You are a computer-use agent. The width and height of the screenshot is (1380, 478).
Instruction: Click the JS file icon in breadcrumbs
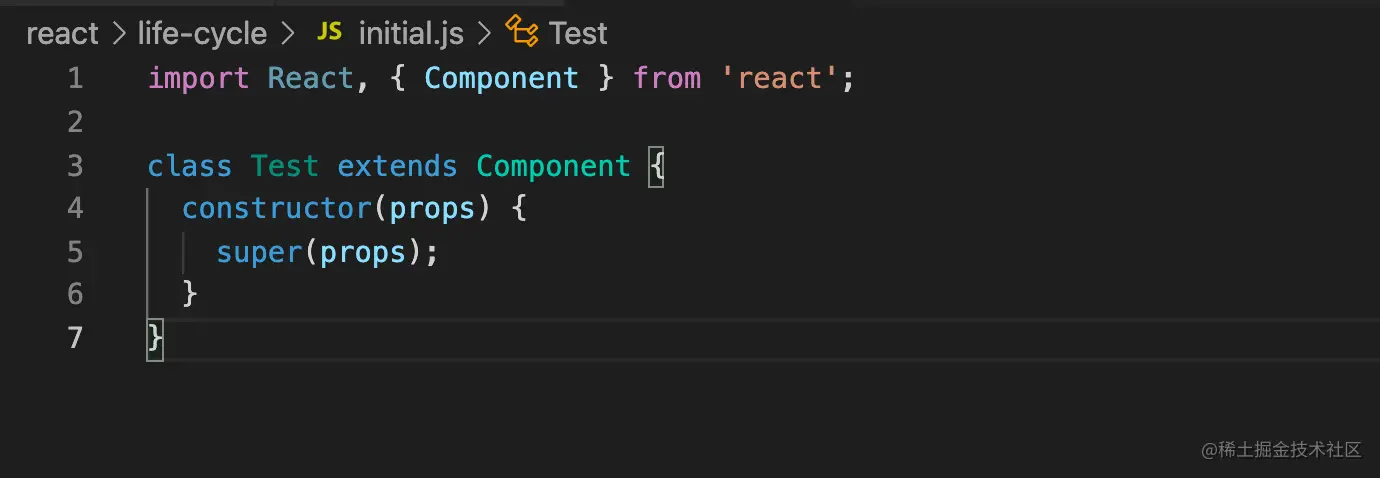click(329, 33)
